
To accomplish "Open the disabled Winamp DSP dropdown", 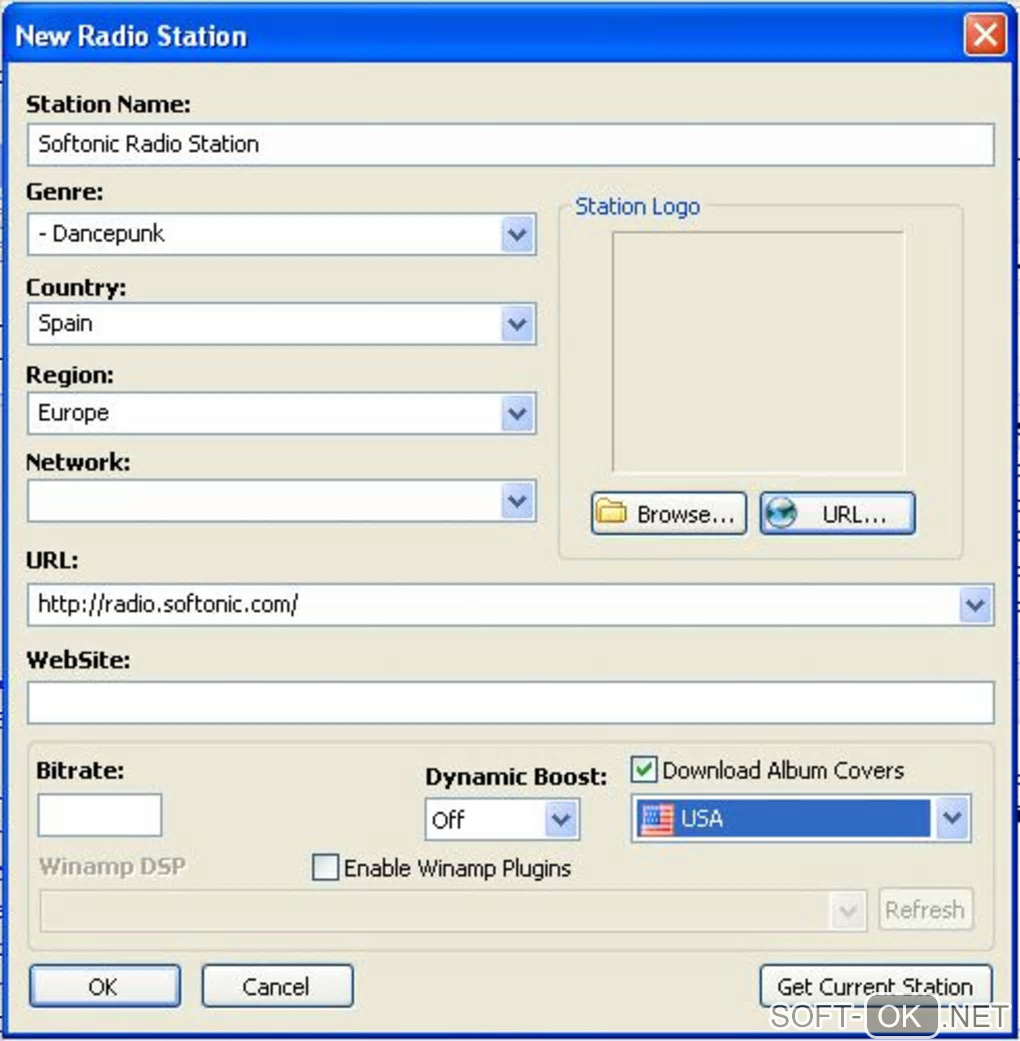I will tap(848, 910).
